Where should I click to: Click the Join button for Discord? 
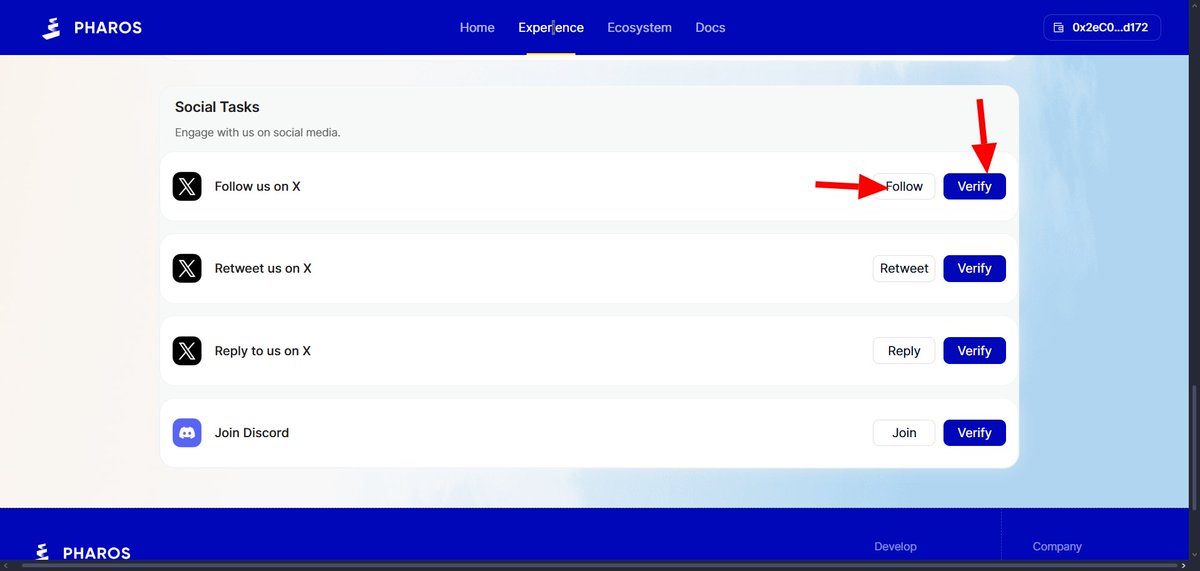point(904,433)
